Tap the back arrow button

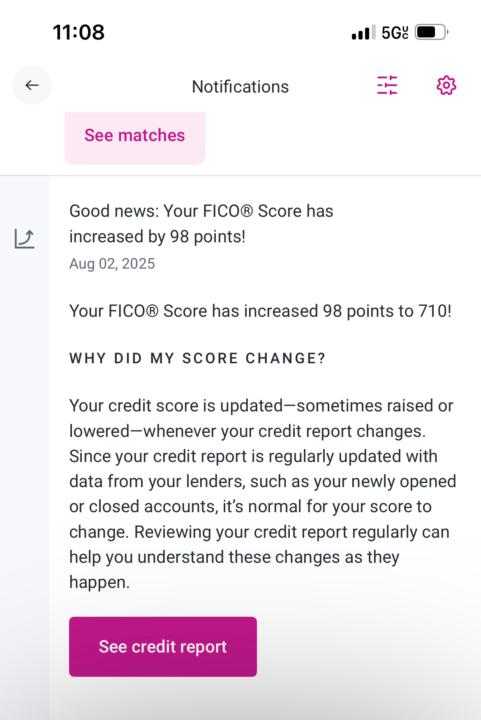click(32, 85)
